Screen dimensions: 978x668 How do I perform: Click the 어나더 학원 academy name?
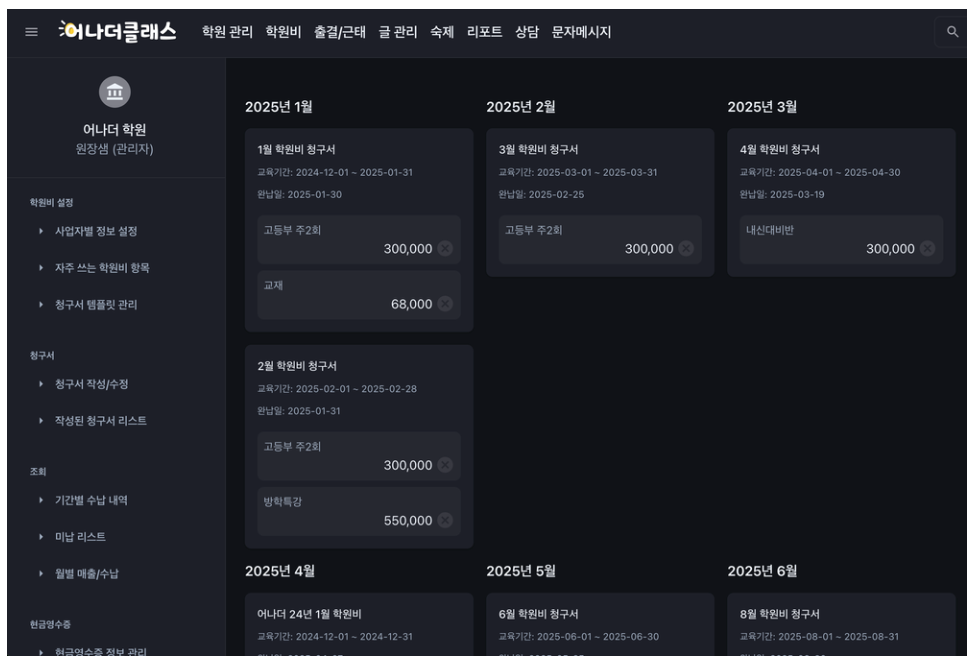115,130
